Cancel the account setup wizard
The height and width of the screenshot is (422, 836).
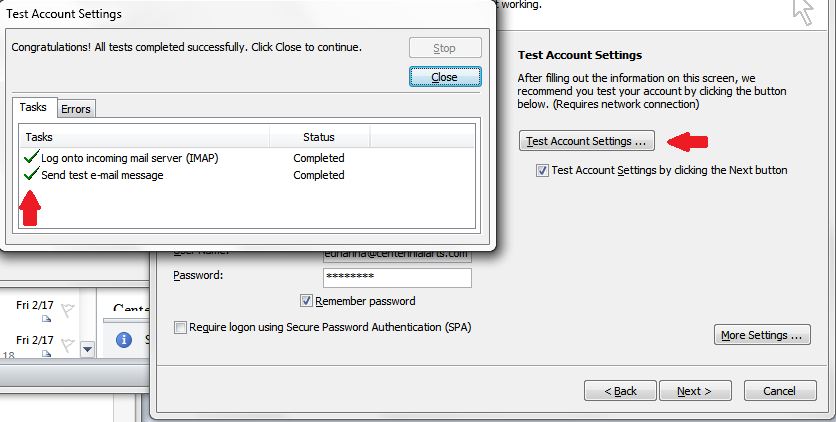coord(779,391)
